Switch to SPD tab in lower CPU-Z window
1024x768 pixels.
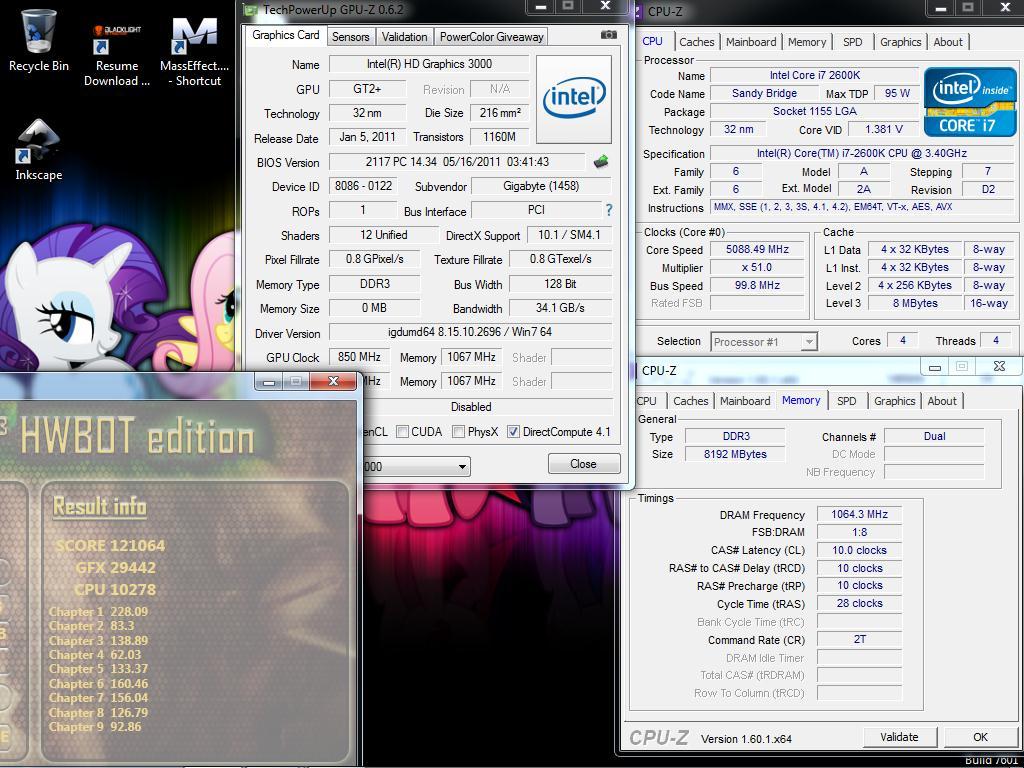[846, 401]
